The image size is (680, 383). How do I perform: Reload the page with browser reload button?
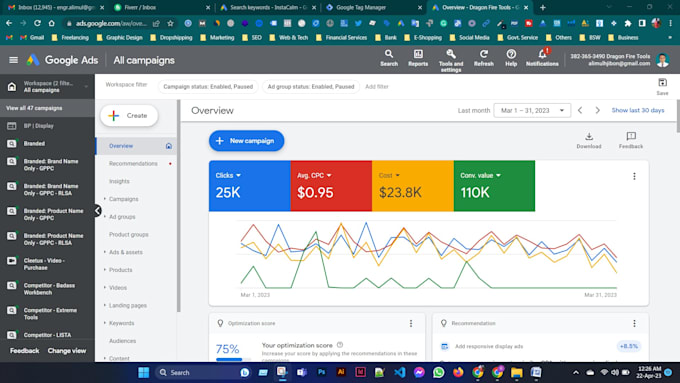coord(37,23)
